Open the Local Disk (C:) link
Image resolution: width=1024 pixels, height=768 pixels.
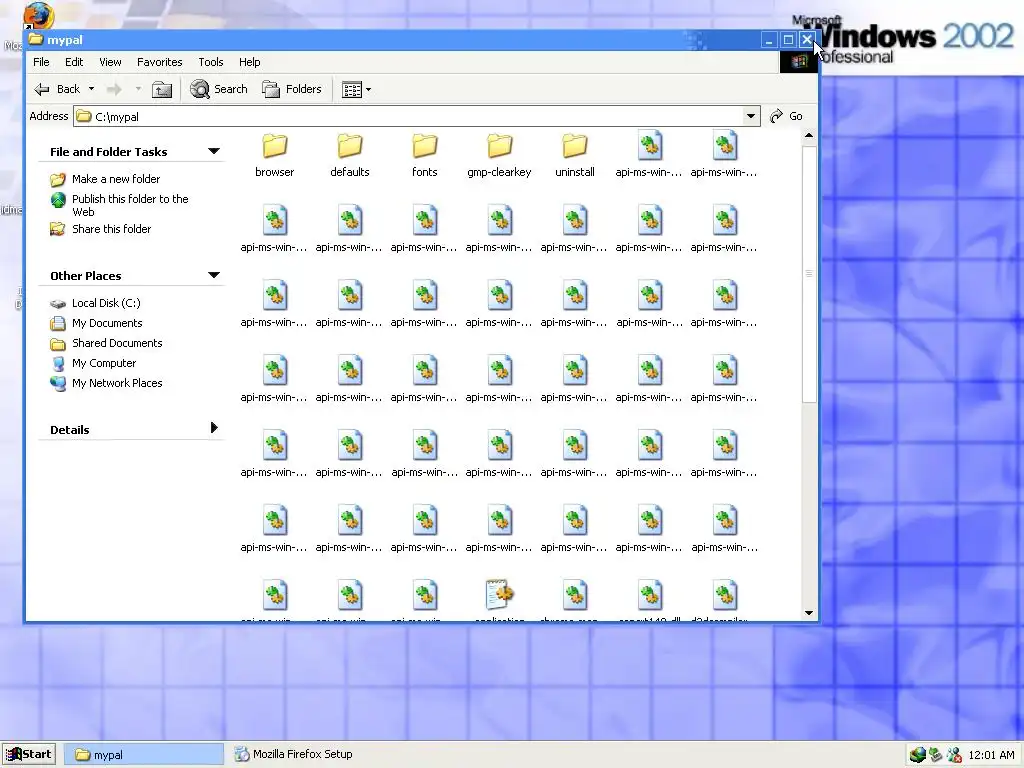pyautogui.click(x=106, y=303)
